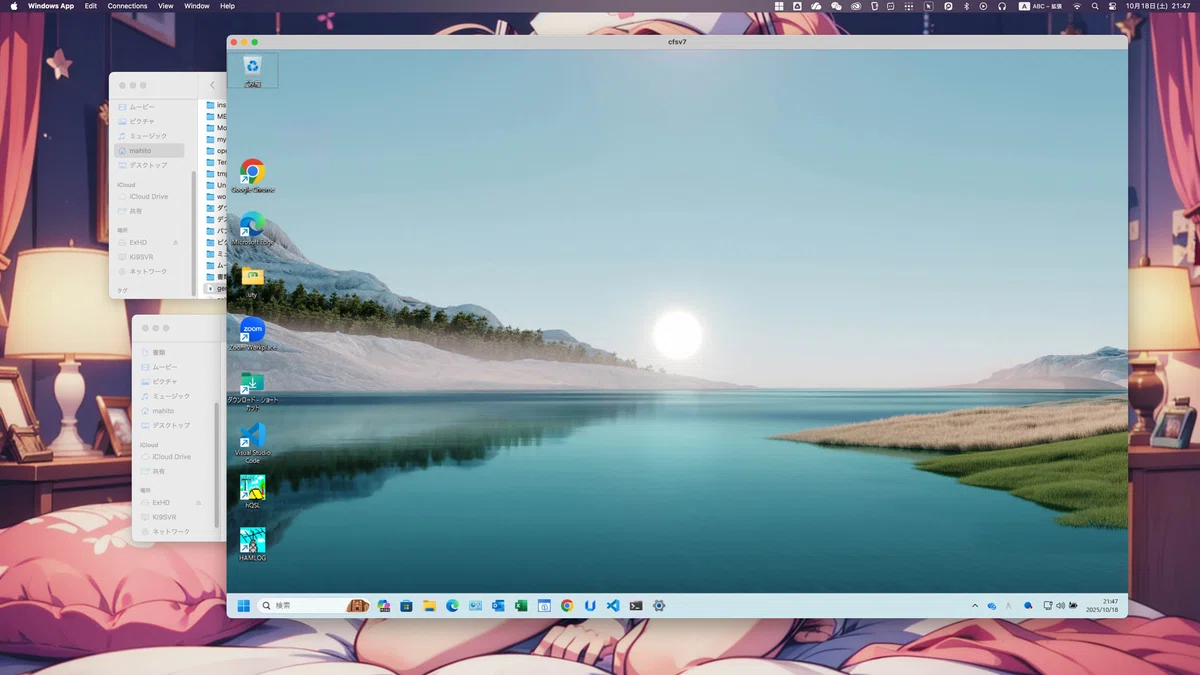The image size is (1200, 675).
Task: Open the Copilot icon beside the search box
Action: pos(383,606)
